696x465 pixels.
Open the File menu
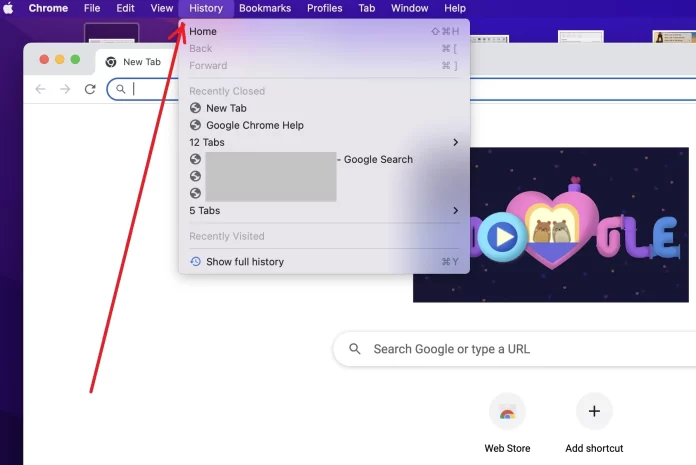(x=92, y=8)
